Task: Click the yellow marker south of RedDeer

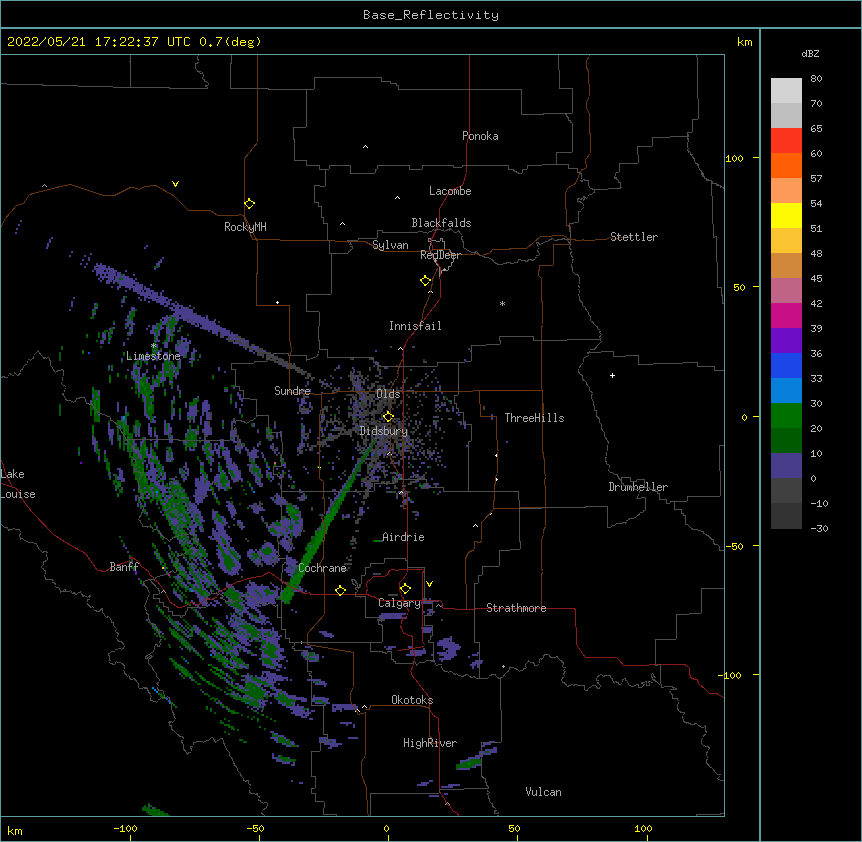Action: (x=426, y=281)
